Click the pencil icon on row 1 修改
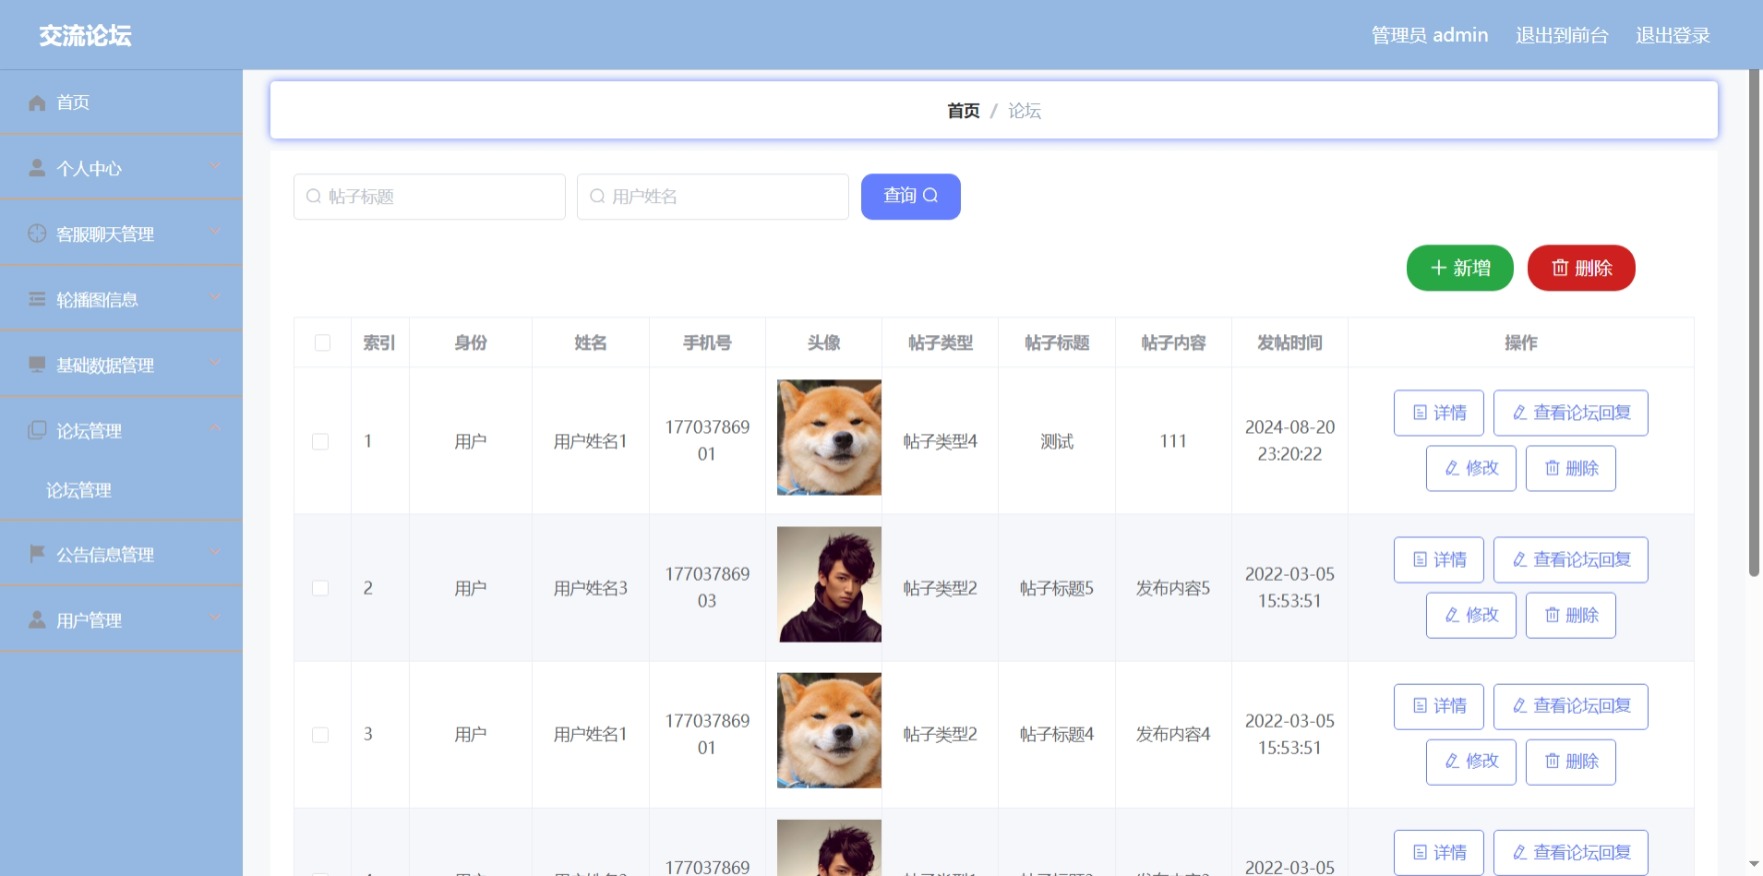 (x=1452, y=468)
